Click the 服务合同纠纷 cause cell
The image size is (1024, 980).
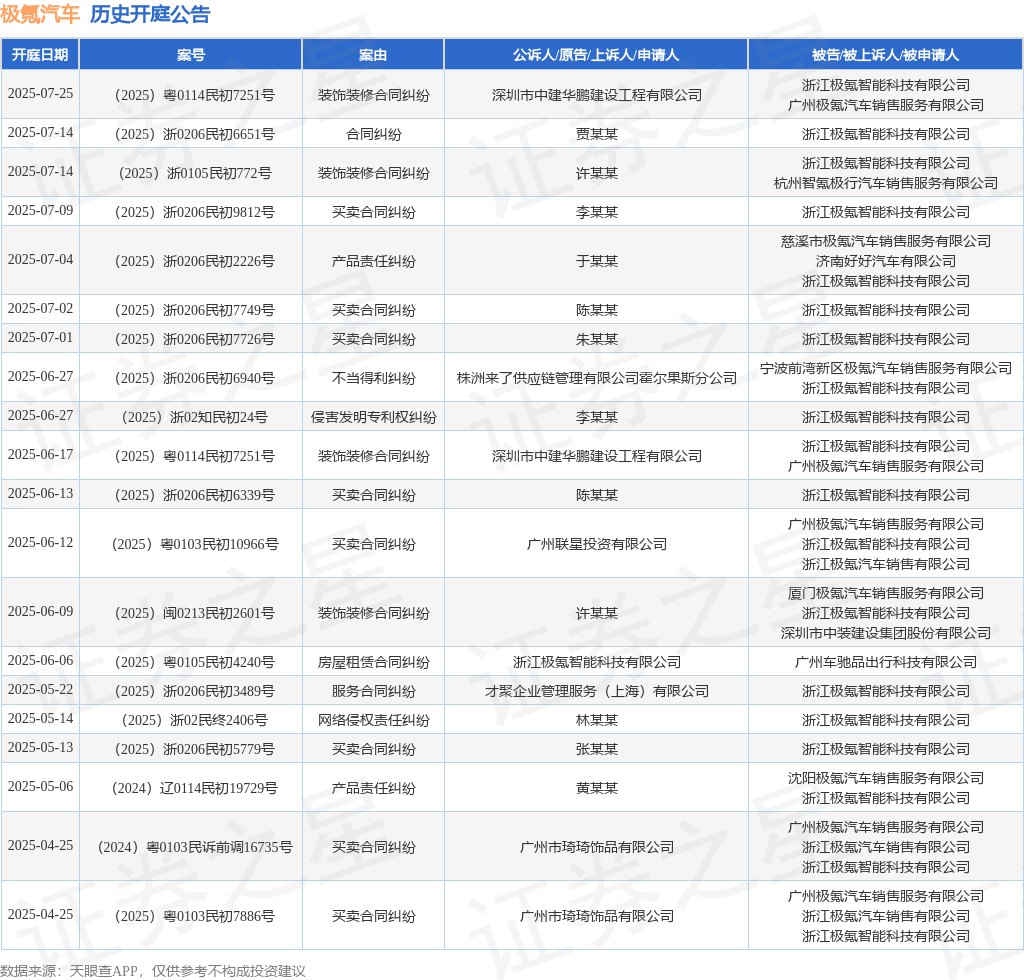tap(374, 691)
